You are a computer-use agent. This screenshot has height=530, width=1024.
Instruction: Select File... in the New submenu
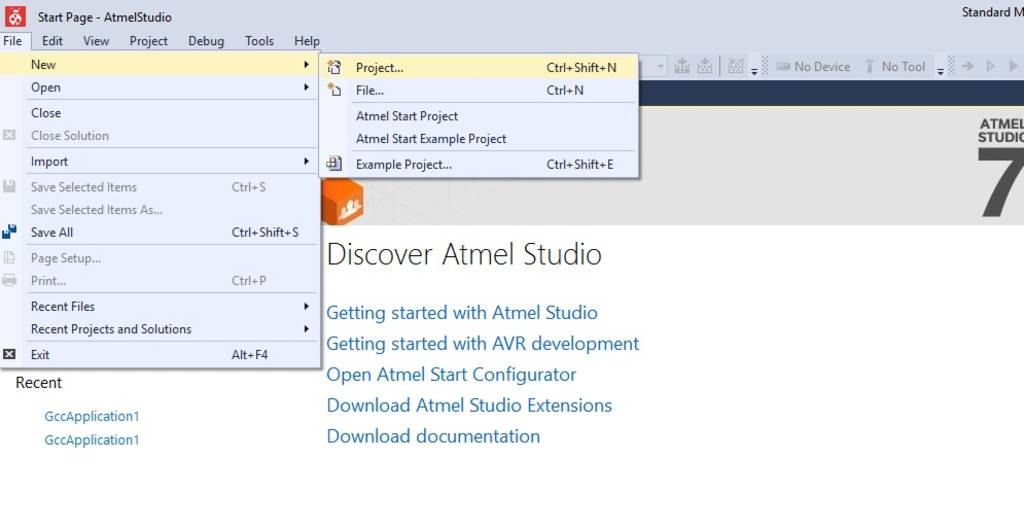(x=479, y=90)
